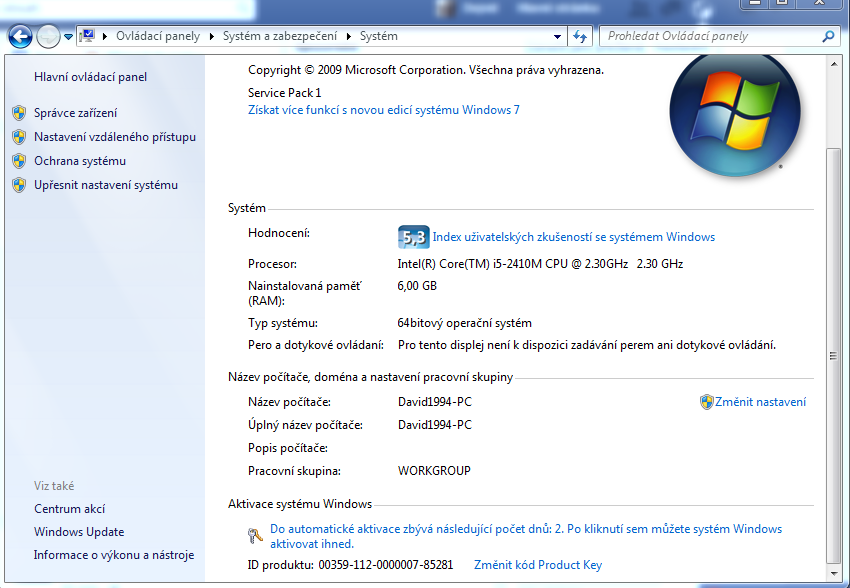This screenshot has width=850, height=588.
Task: Open Získat více funkcí s novou edicí link
Action: (x=384, y=110)
